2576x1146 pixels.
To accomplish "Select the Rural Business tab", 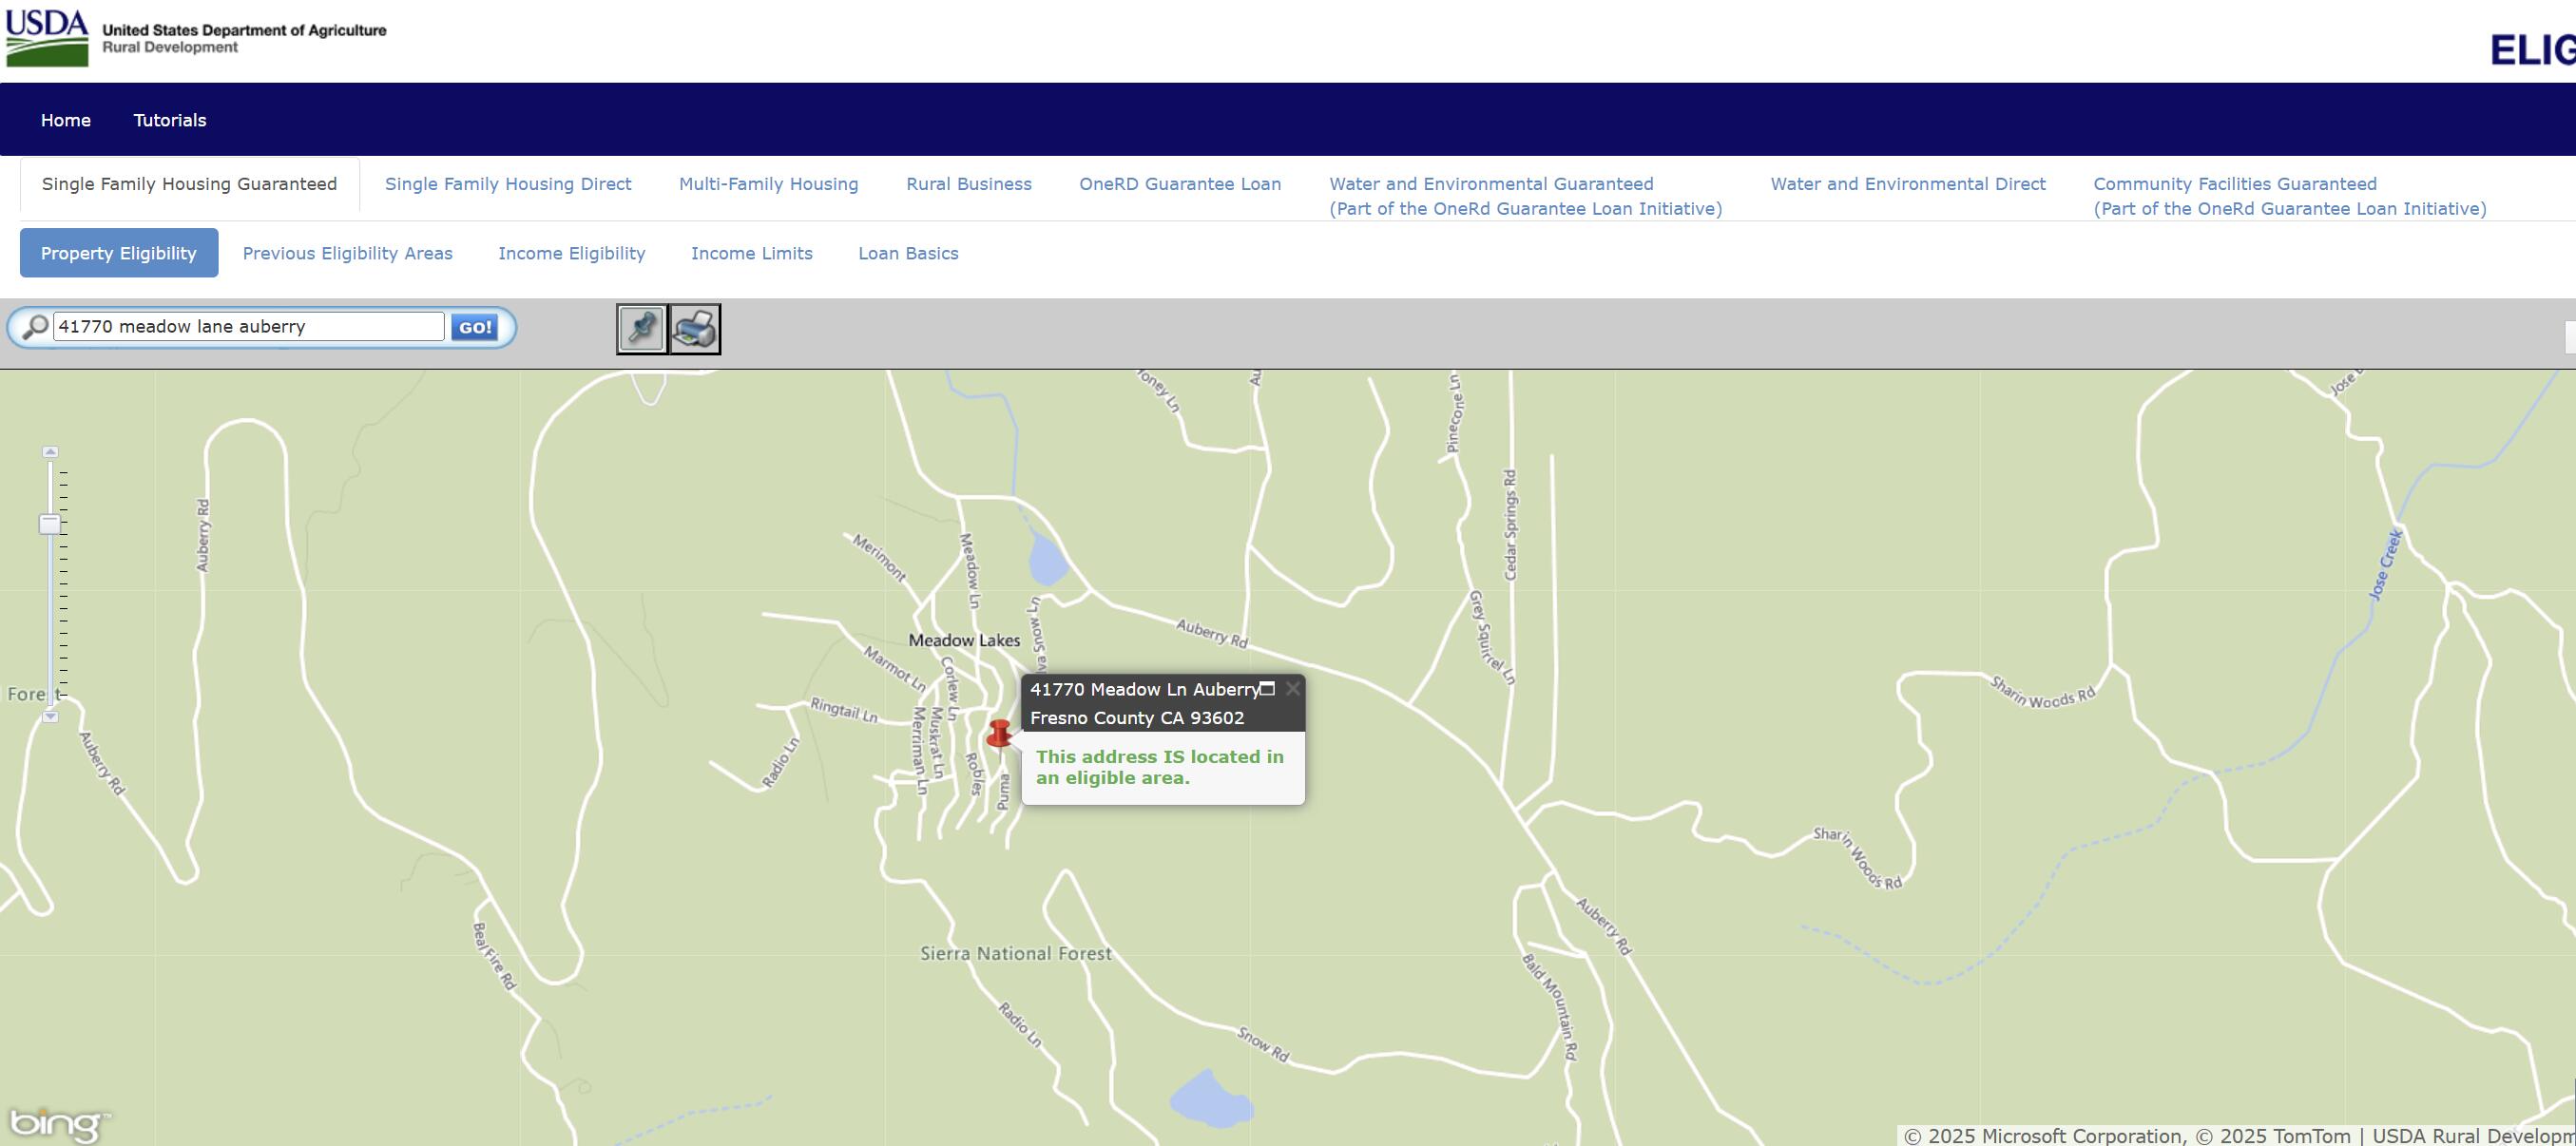I will click(x=969, y=184).
